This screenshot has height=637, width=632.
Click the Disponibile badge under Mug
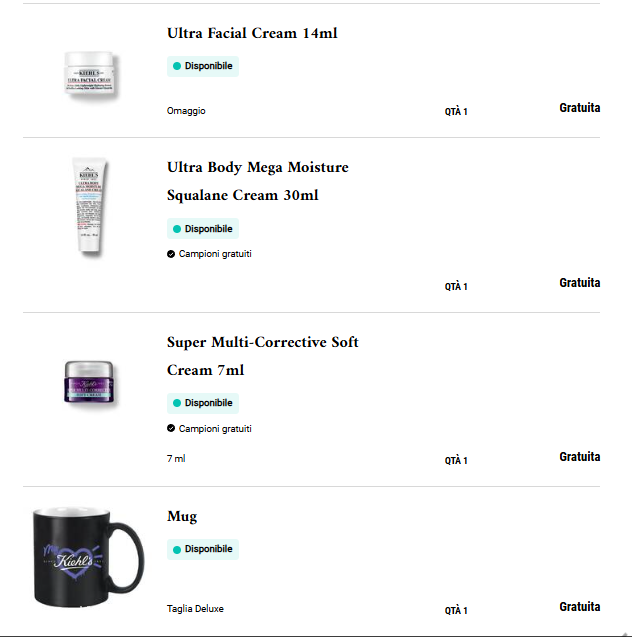point(203,549)
